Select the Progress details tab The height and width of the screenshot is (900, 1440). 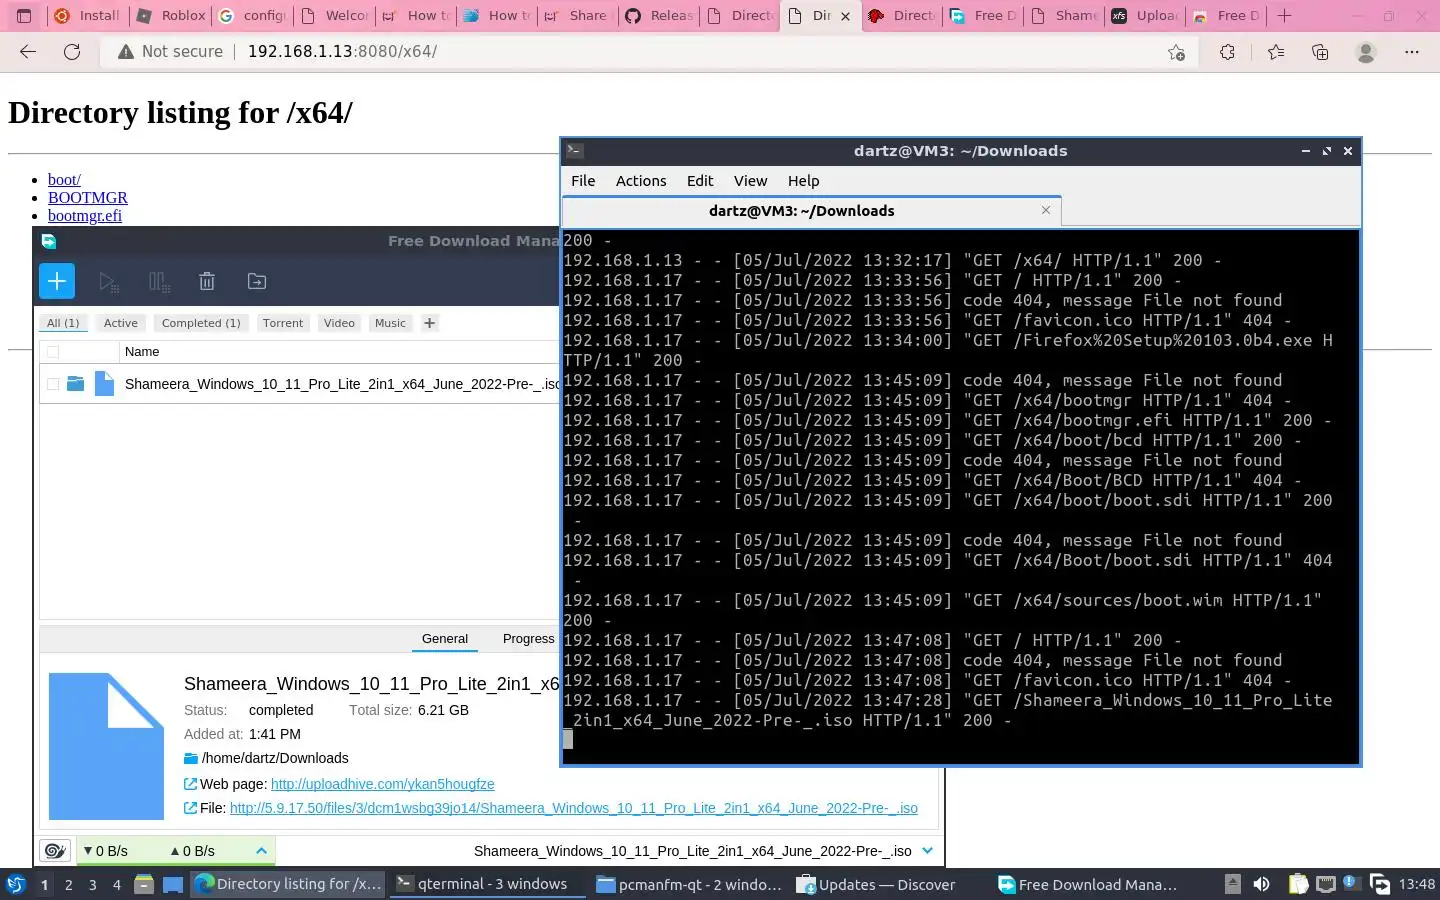point(528,639)
